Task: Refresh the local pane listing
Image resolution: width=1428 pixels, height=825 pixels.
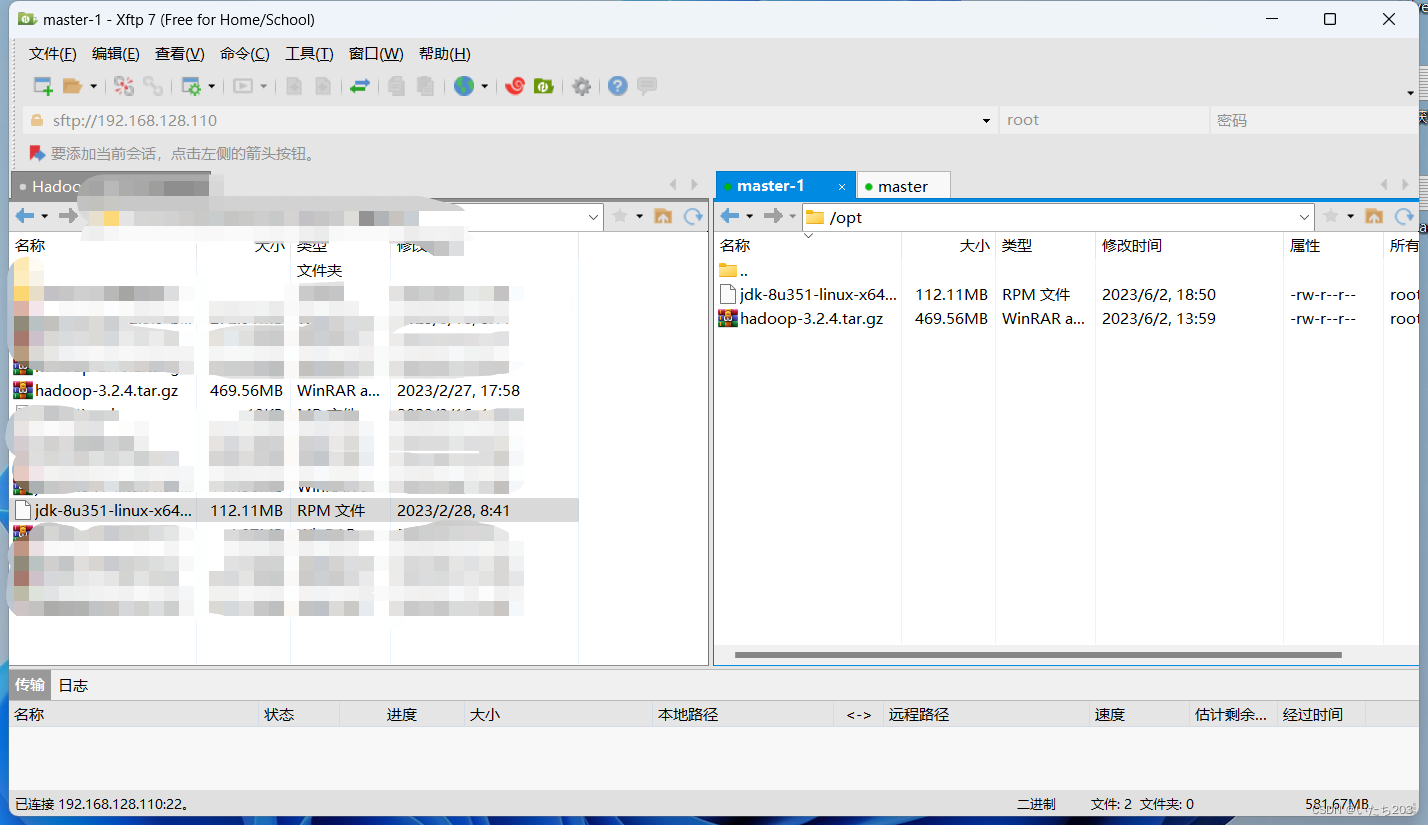Action: tap(693, 216)
